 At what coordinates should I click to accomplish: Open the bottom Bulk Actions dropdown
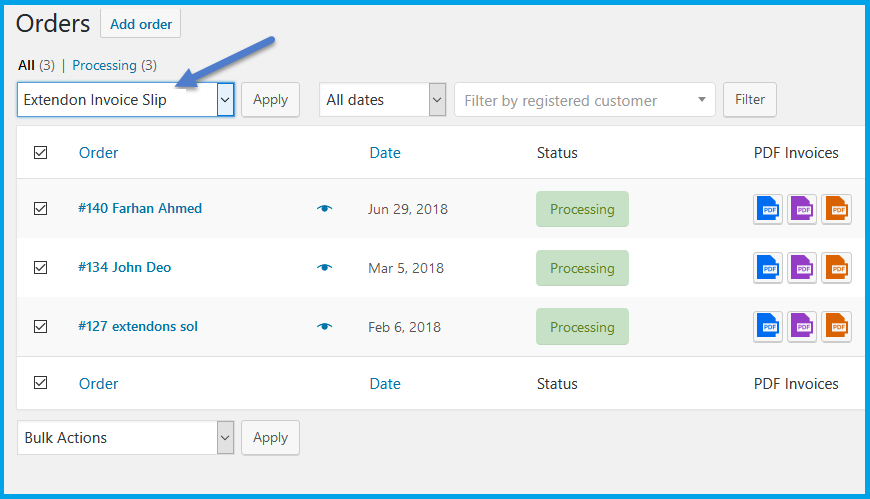[125, 437]
